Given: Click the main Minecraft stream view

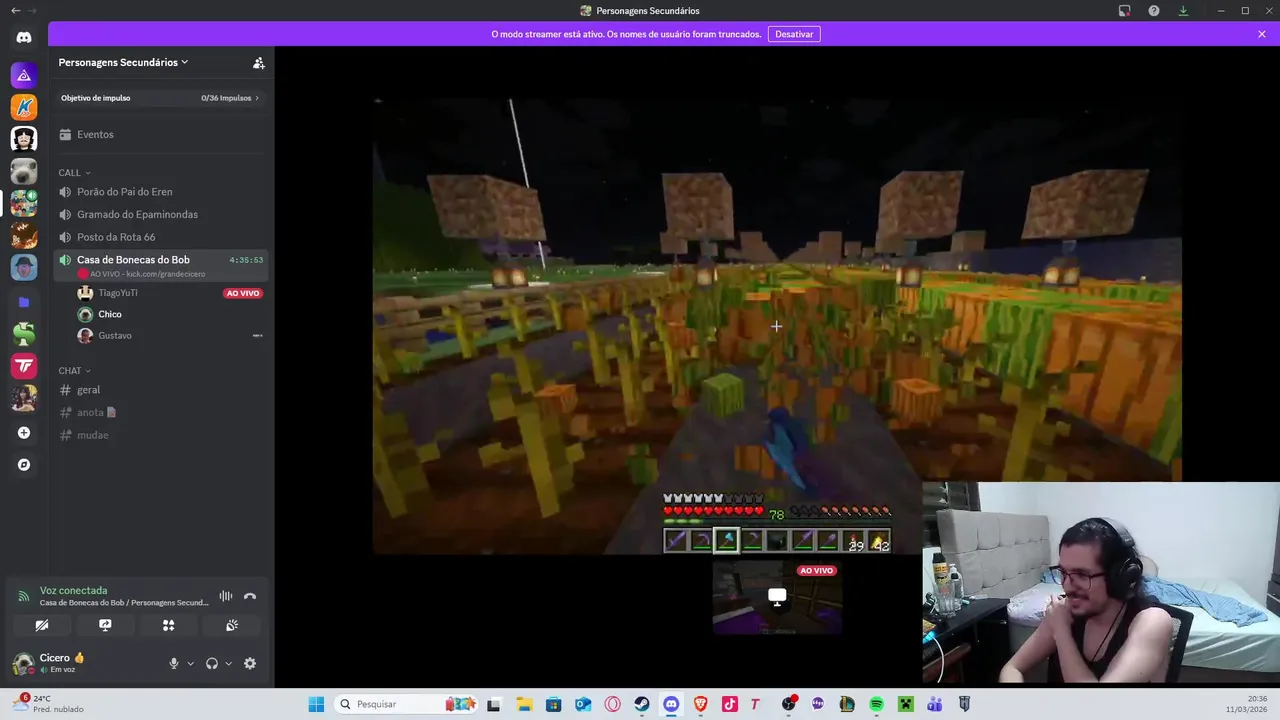Looking at the screenshot, I should (777, 325).
